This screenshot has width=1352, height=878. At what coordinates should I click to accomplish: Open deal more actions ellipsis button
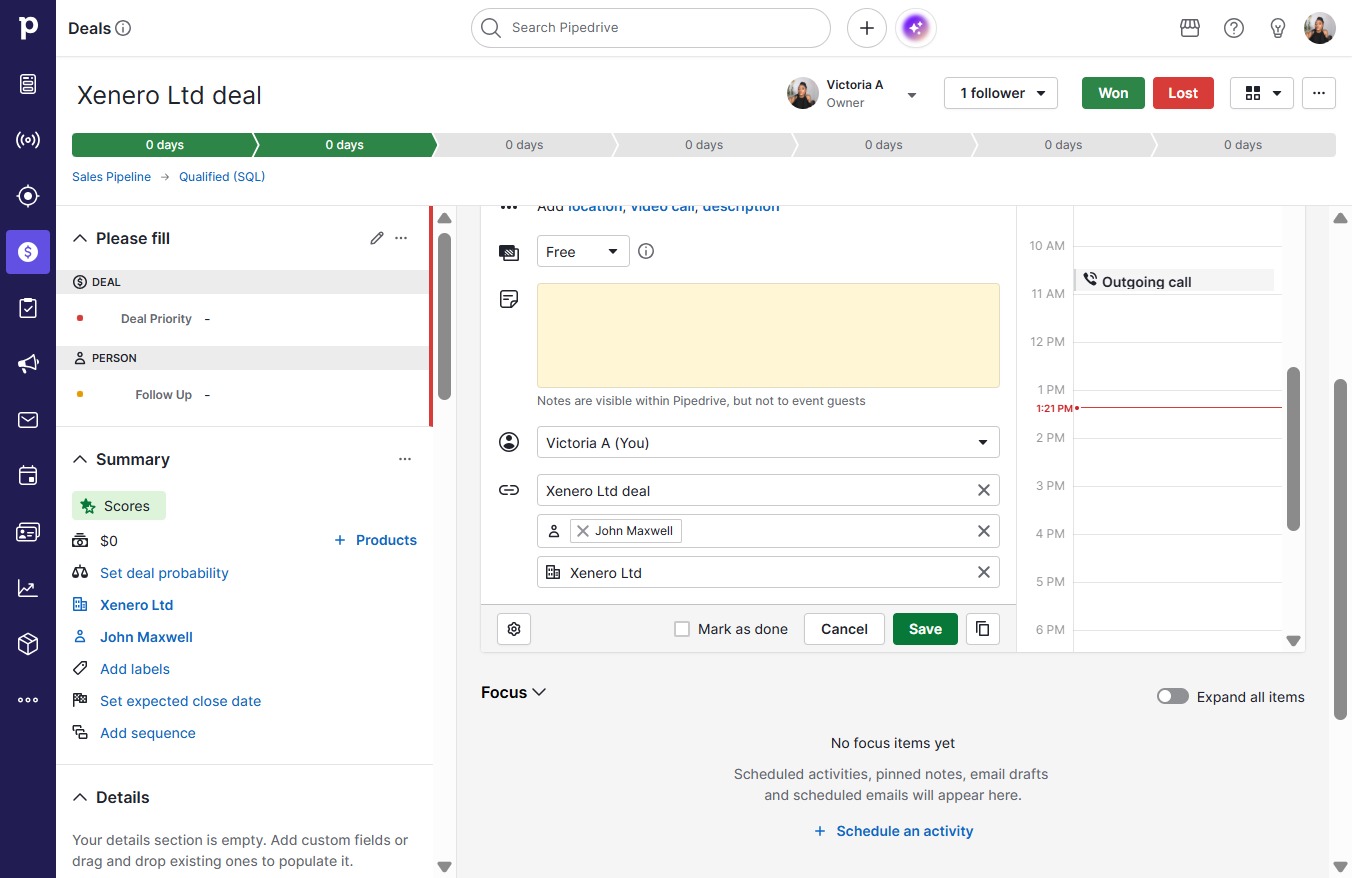coord(1319,93)
